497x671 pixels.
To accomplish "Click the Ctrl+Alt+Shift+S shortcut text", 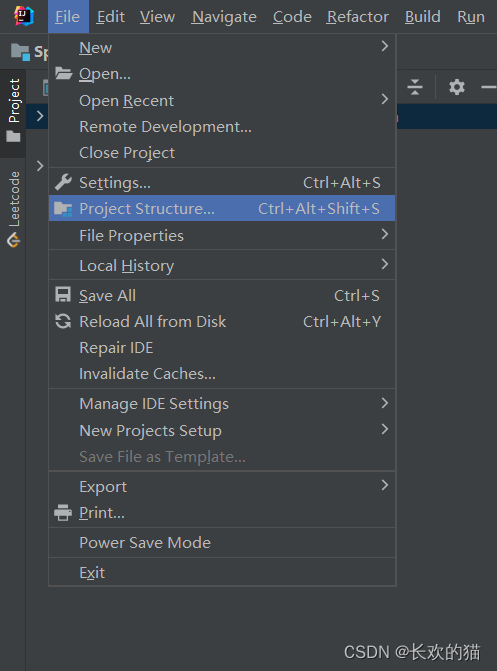I will coord(318,208).
